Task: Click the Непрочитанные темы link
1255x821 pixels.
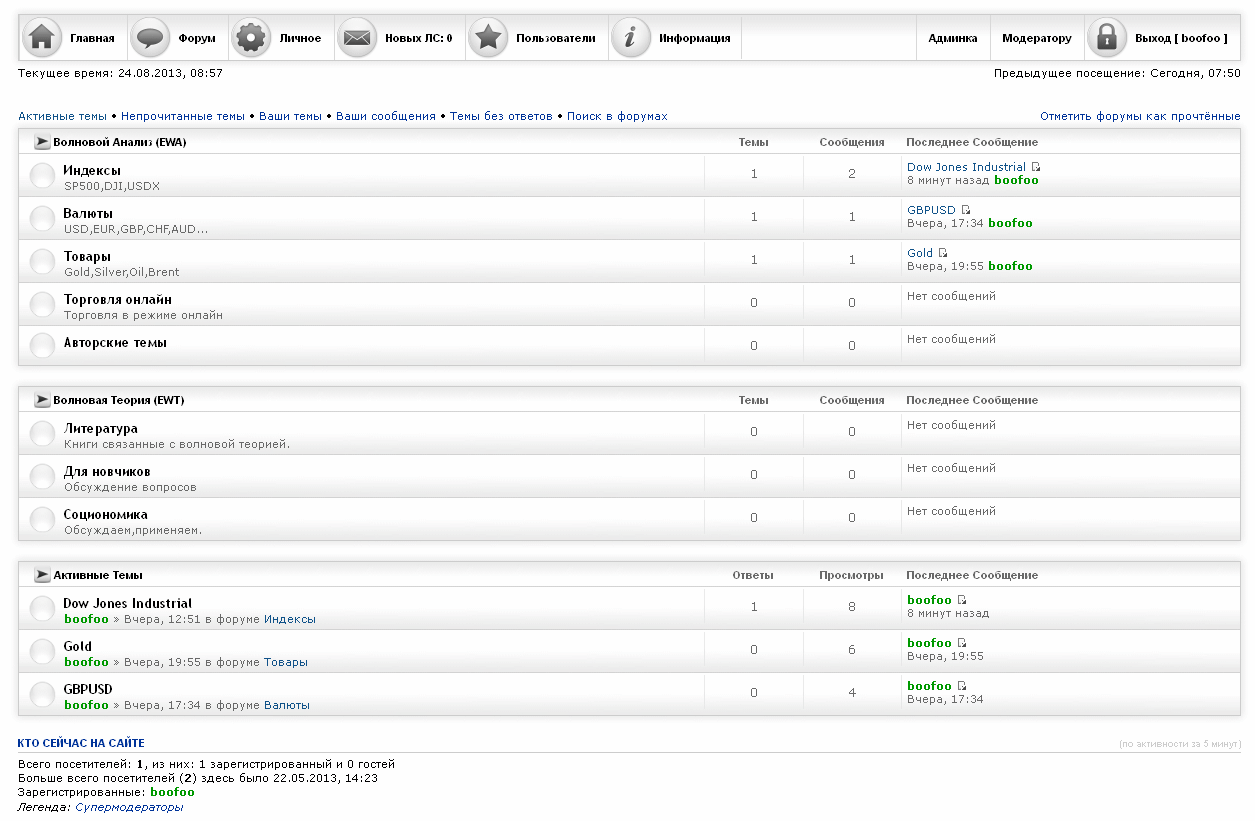Action: pyautogui.click(x=183, y=116)
